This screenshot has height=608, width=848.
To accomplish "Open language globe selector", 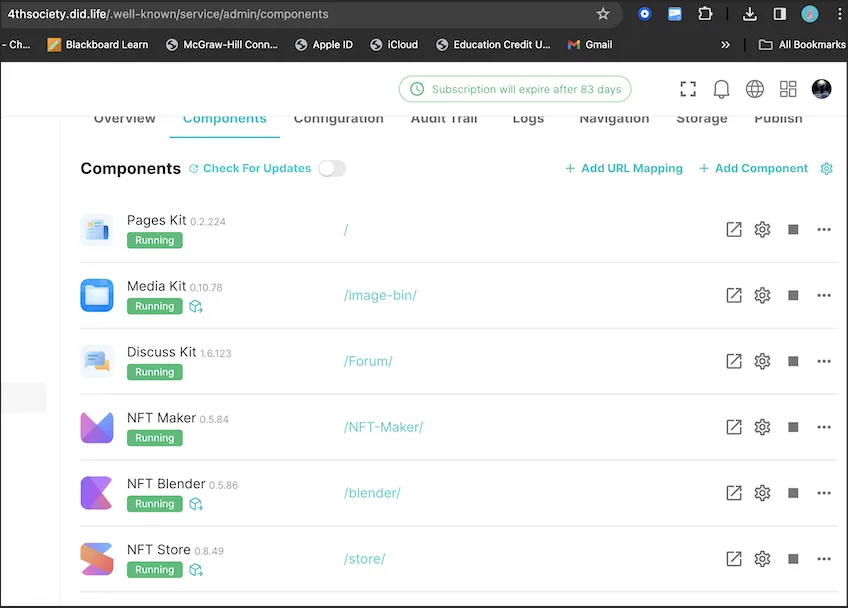I will click(754, 89).
